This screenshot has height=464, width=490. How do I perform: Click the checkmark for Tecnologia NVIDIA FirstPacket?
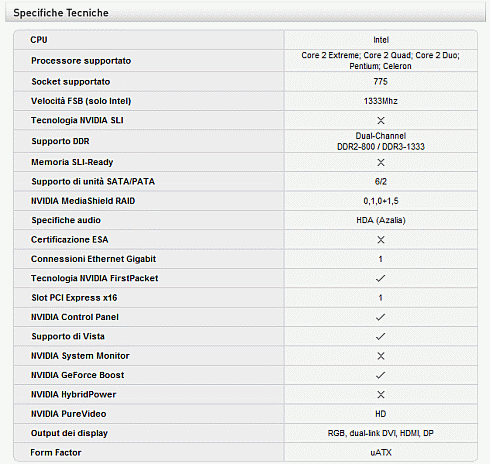point(381,278)
